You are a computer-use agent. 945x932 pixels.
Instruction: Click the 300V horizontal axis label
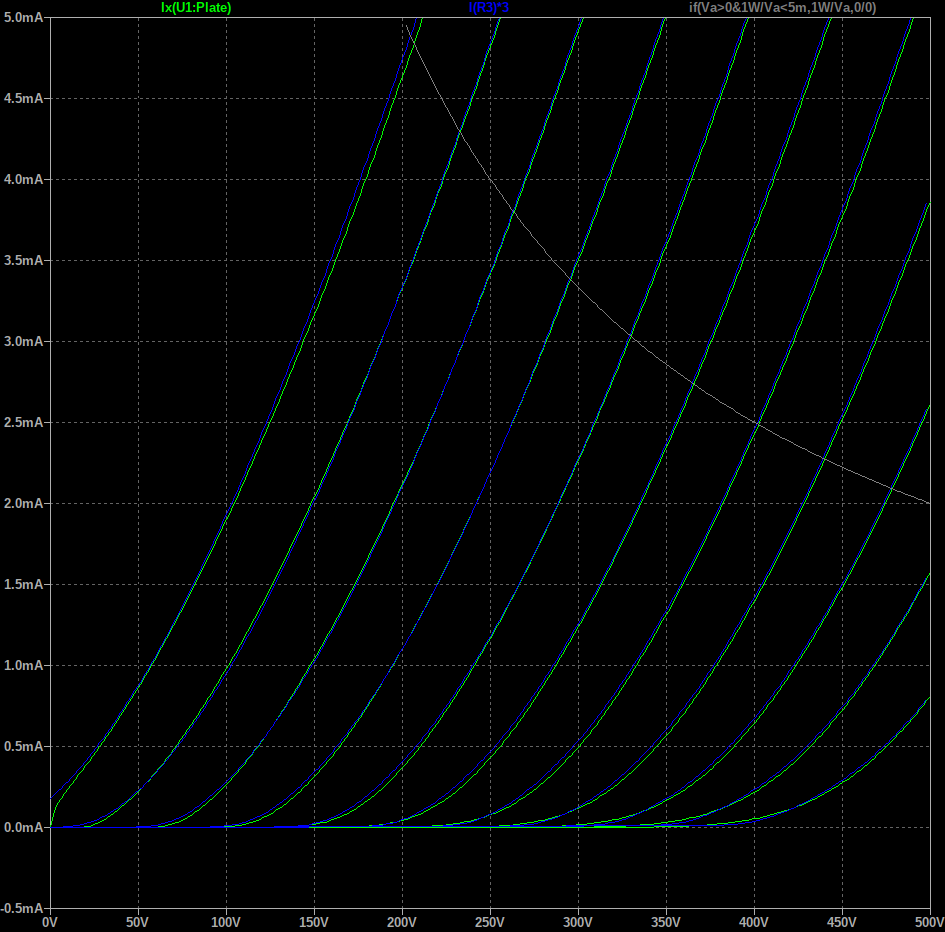coord(577,922)
